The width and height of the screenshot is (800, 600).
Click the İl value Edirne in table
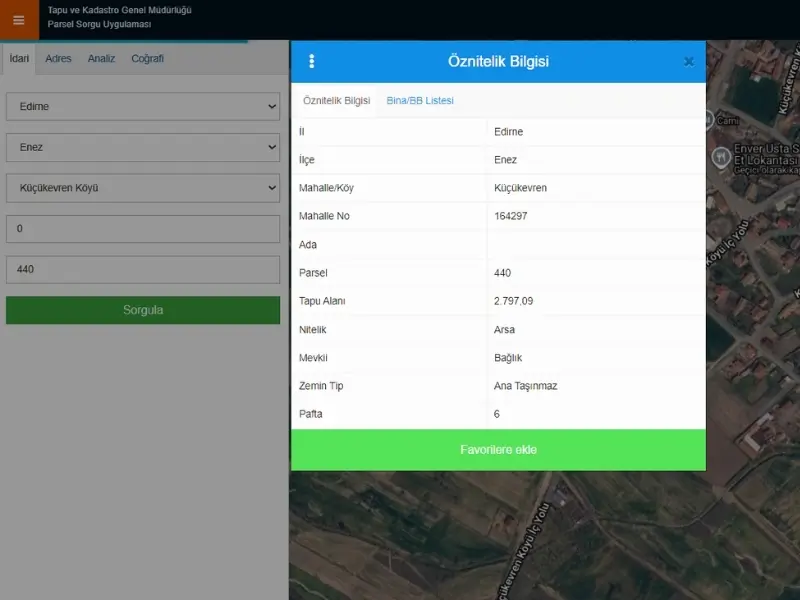[x=508, y=132]
